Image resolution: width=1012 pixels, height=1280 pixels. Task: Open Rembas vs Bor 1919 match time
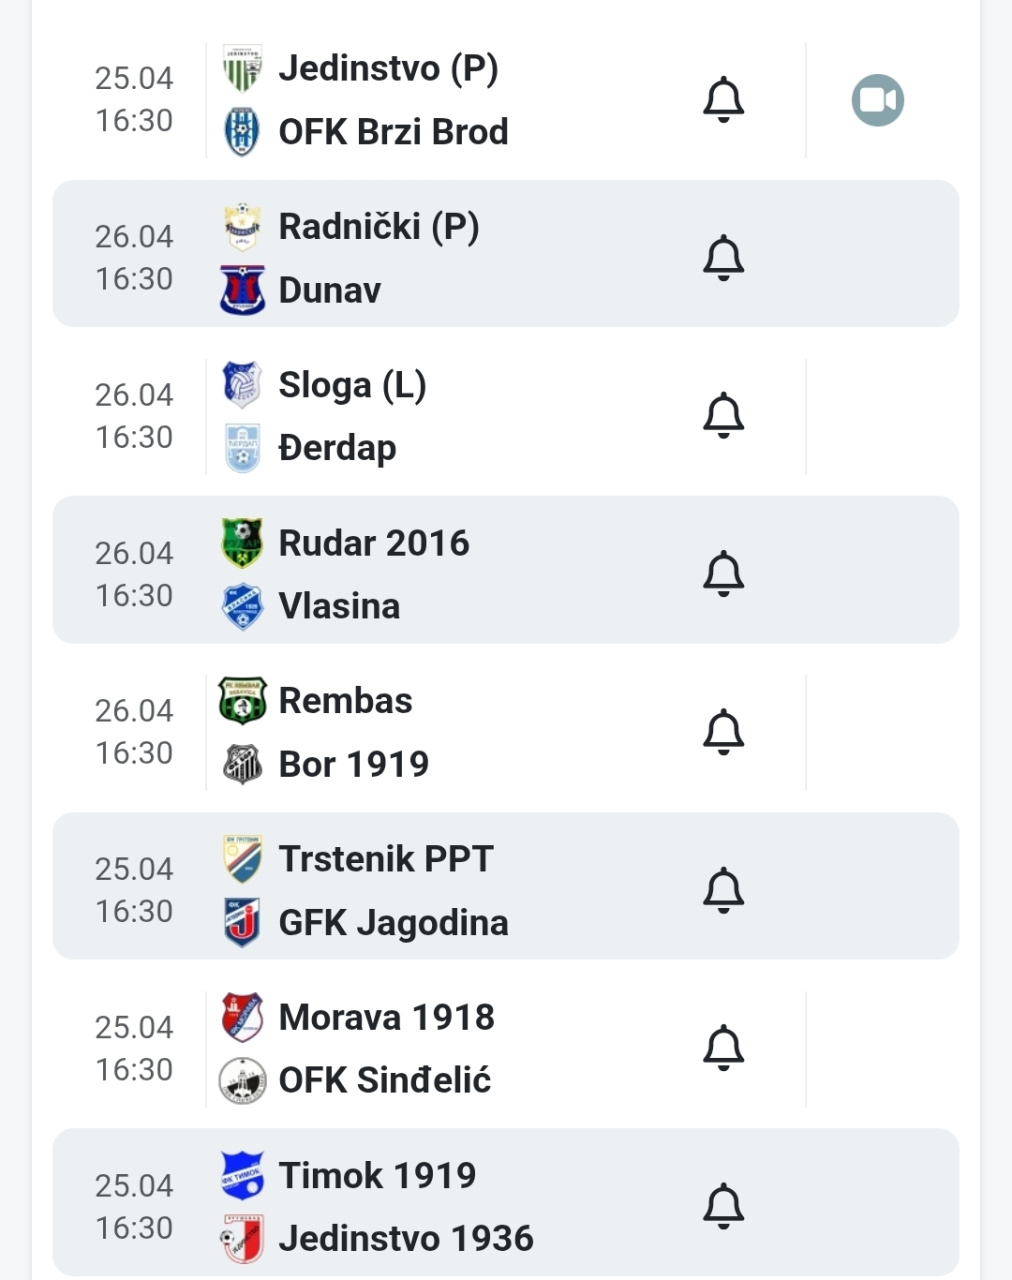pyautogui.click(x=134, y=732)
